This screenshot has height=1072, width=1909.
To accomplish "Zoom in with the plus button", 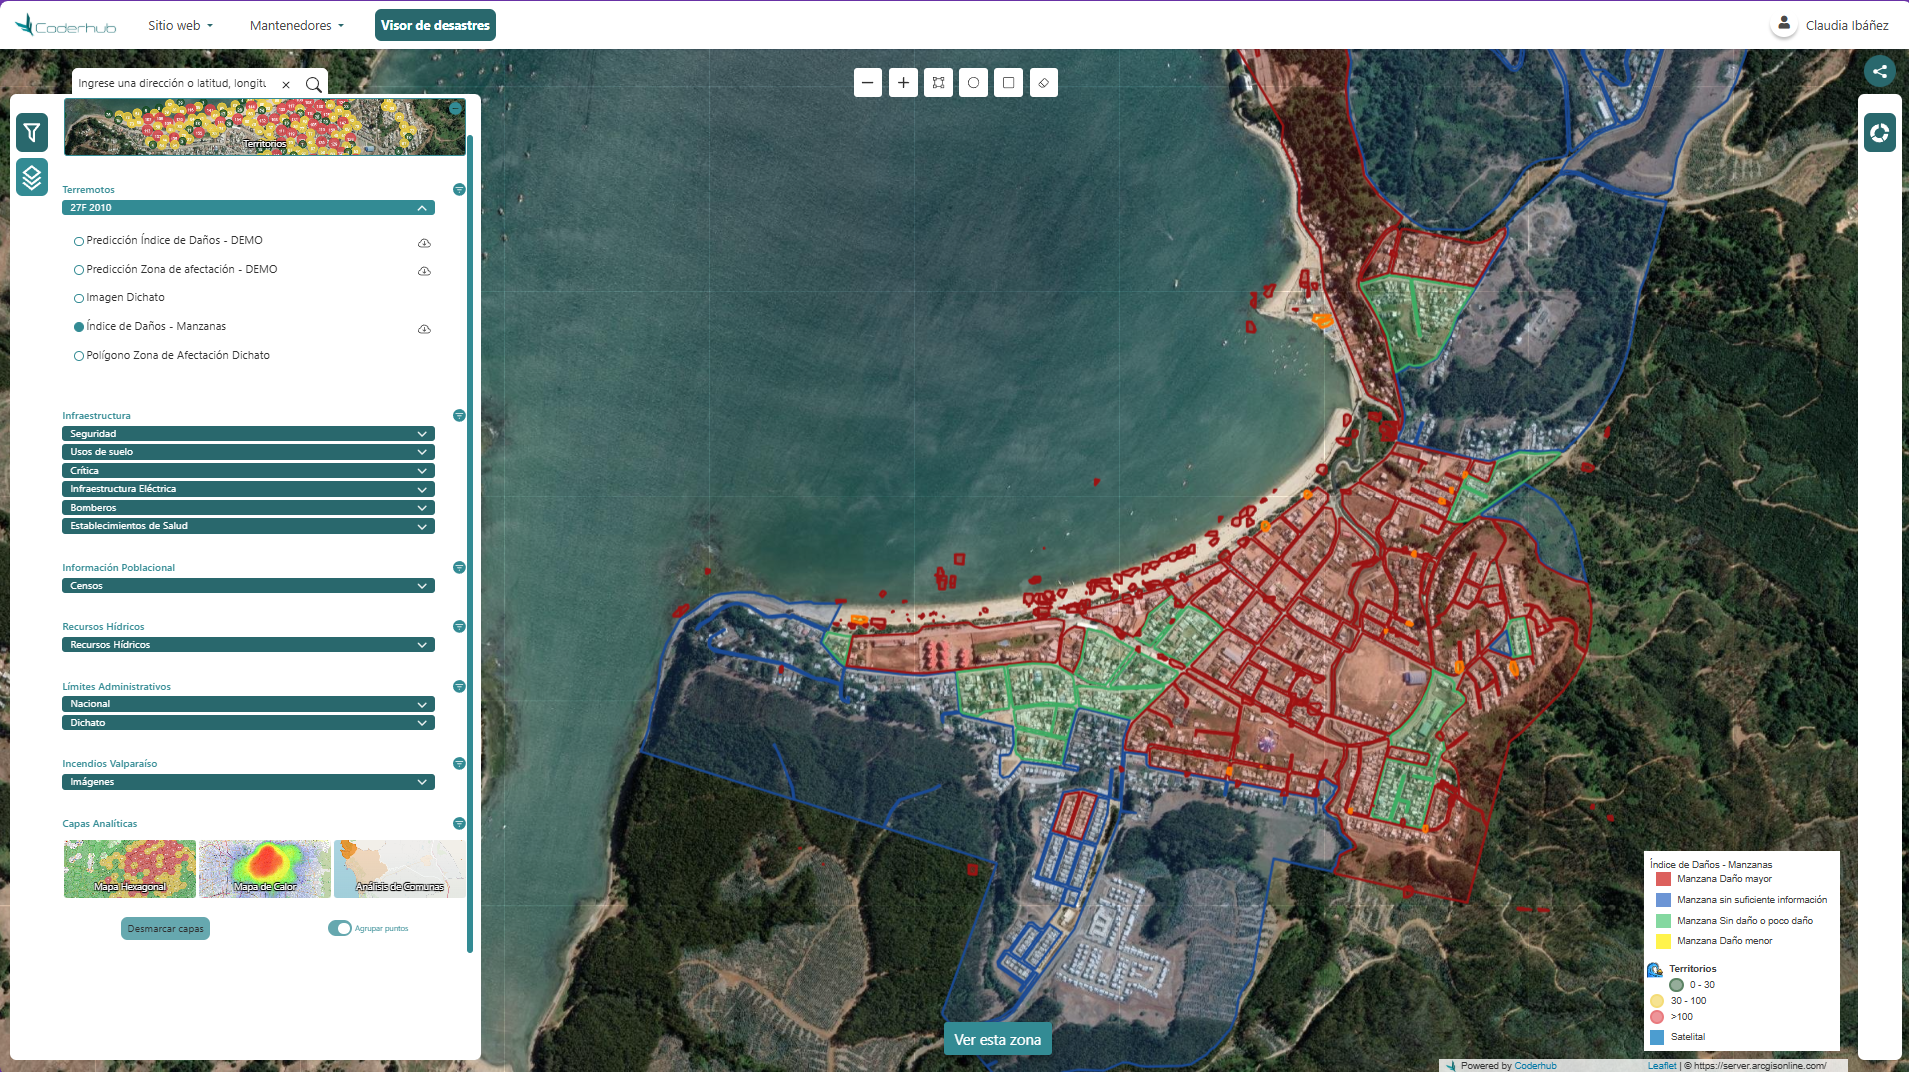I will click(x=903, y=83).
